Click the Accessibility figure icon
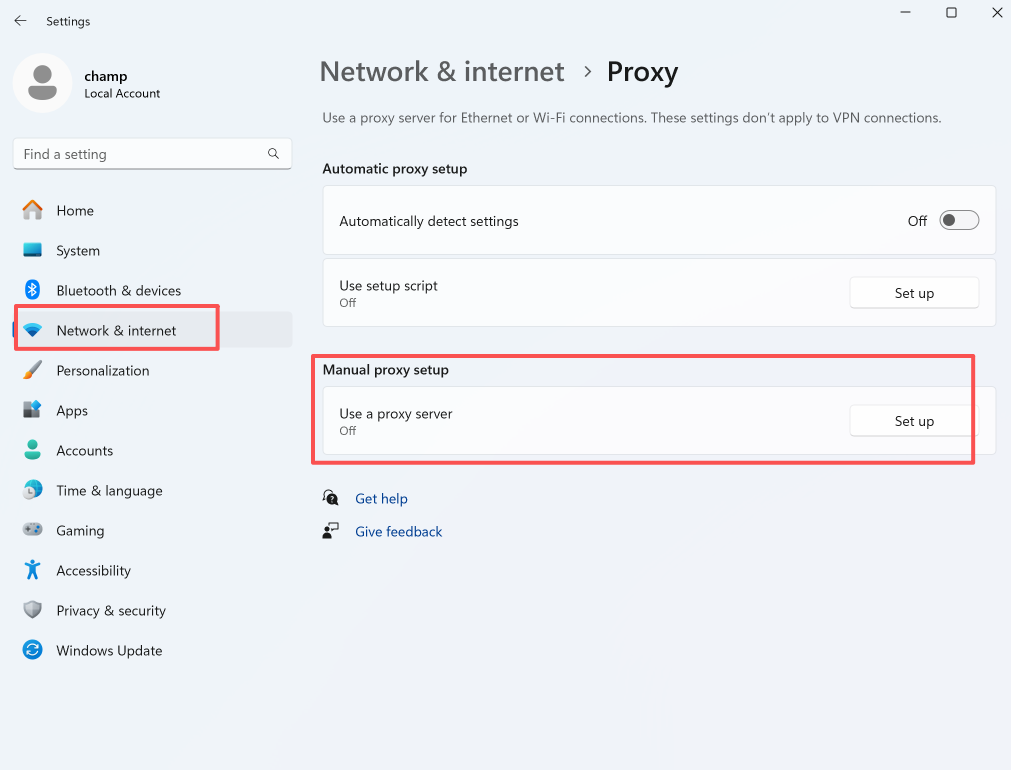 pyautogui.click(x=33, y=571)
